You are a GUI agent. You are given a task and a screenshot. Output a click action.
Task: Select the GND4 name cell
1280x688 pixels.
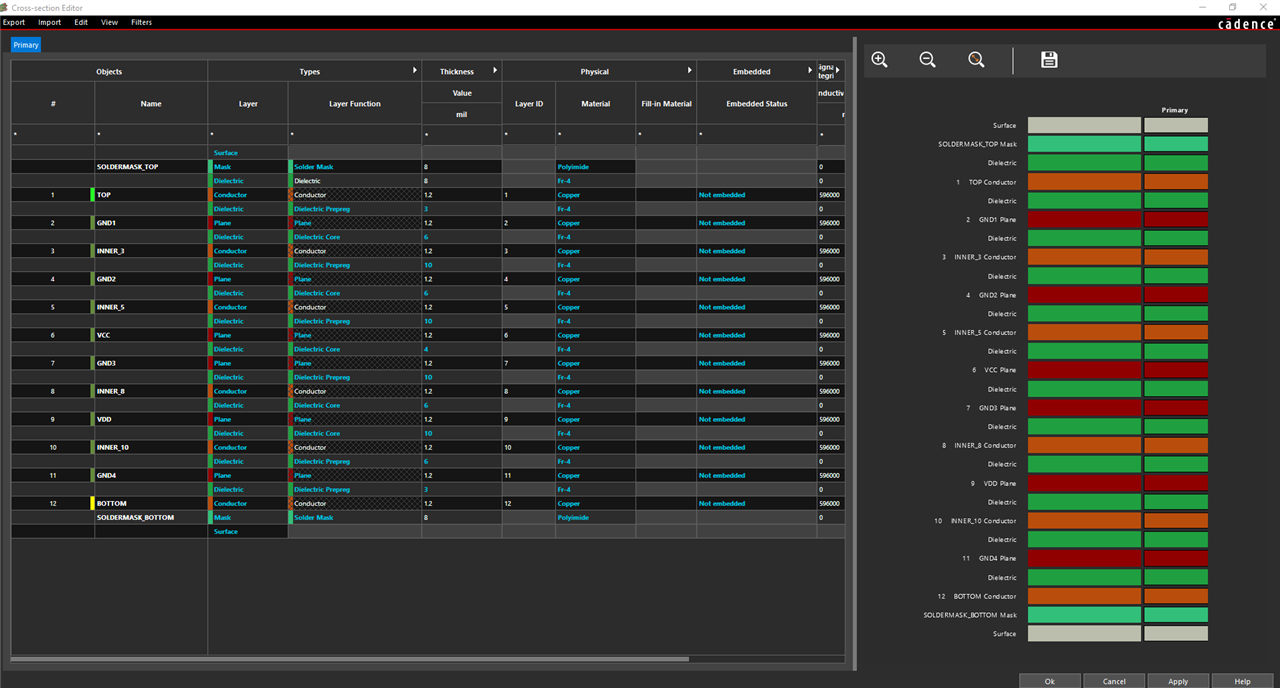pos(151,475)
